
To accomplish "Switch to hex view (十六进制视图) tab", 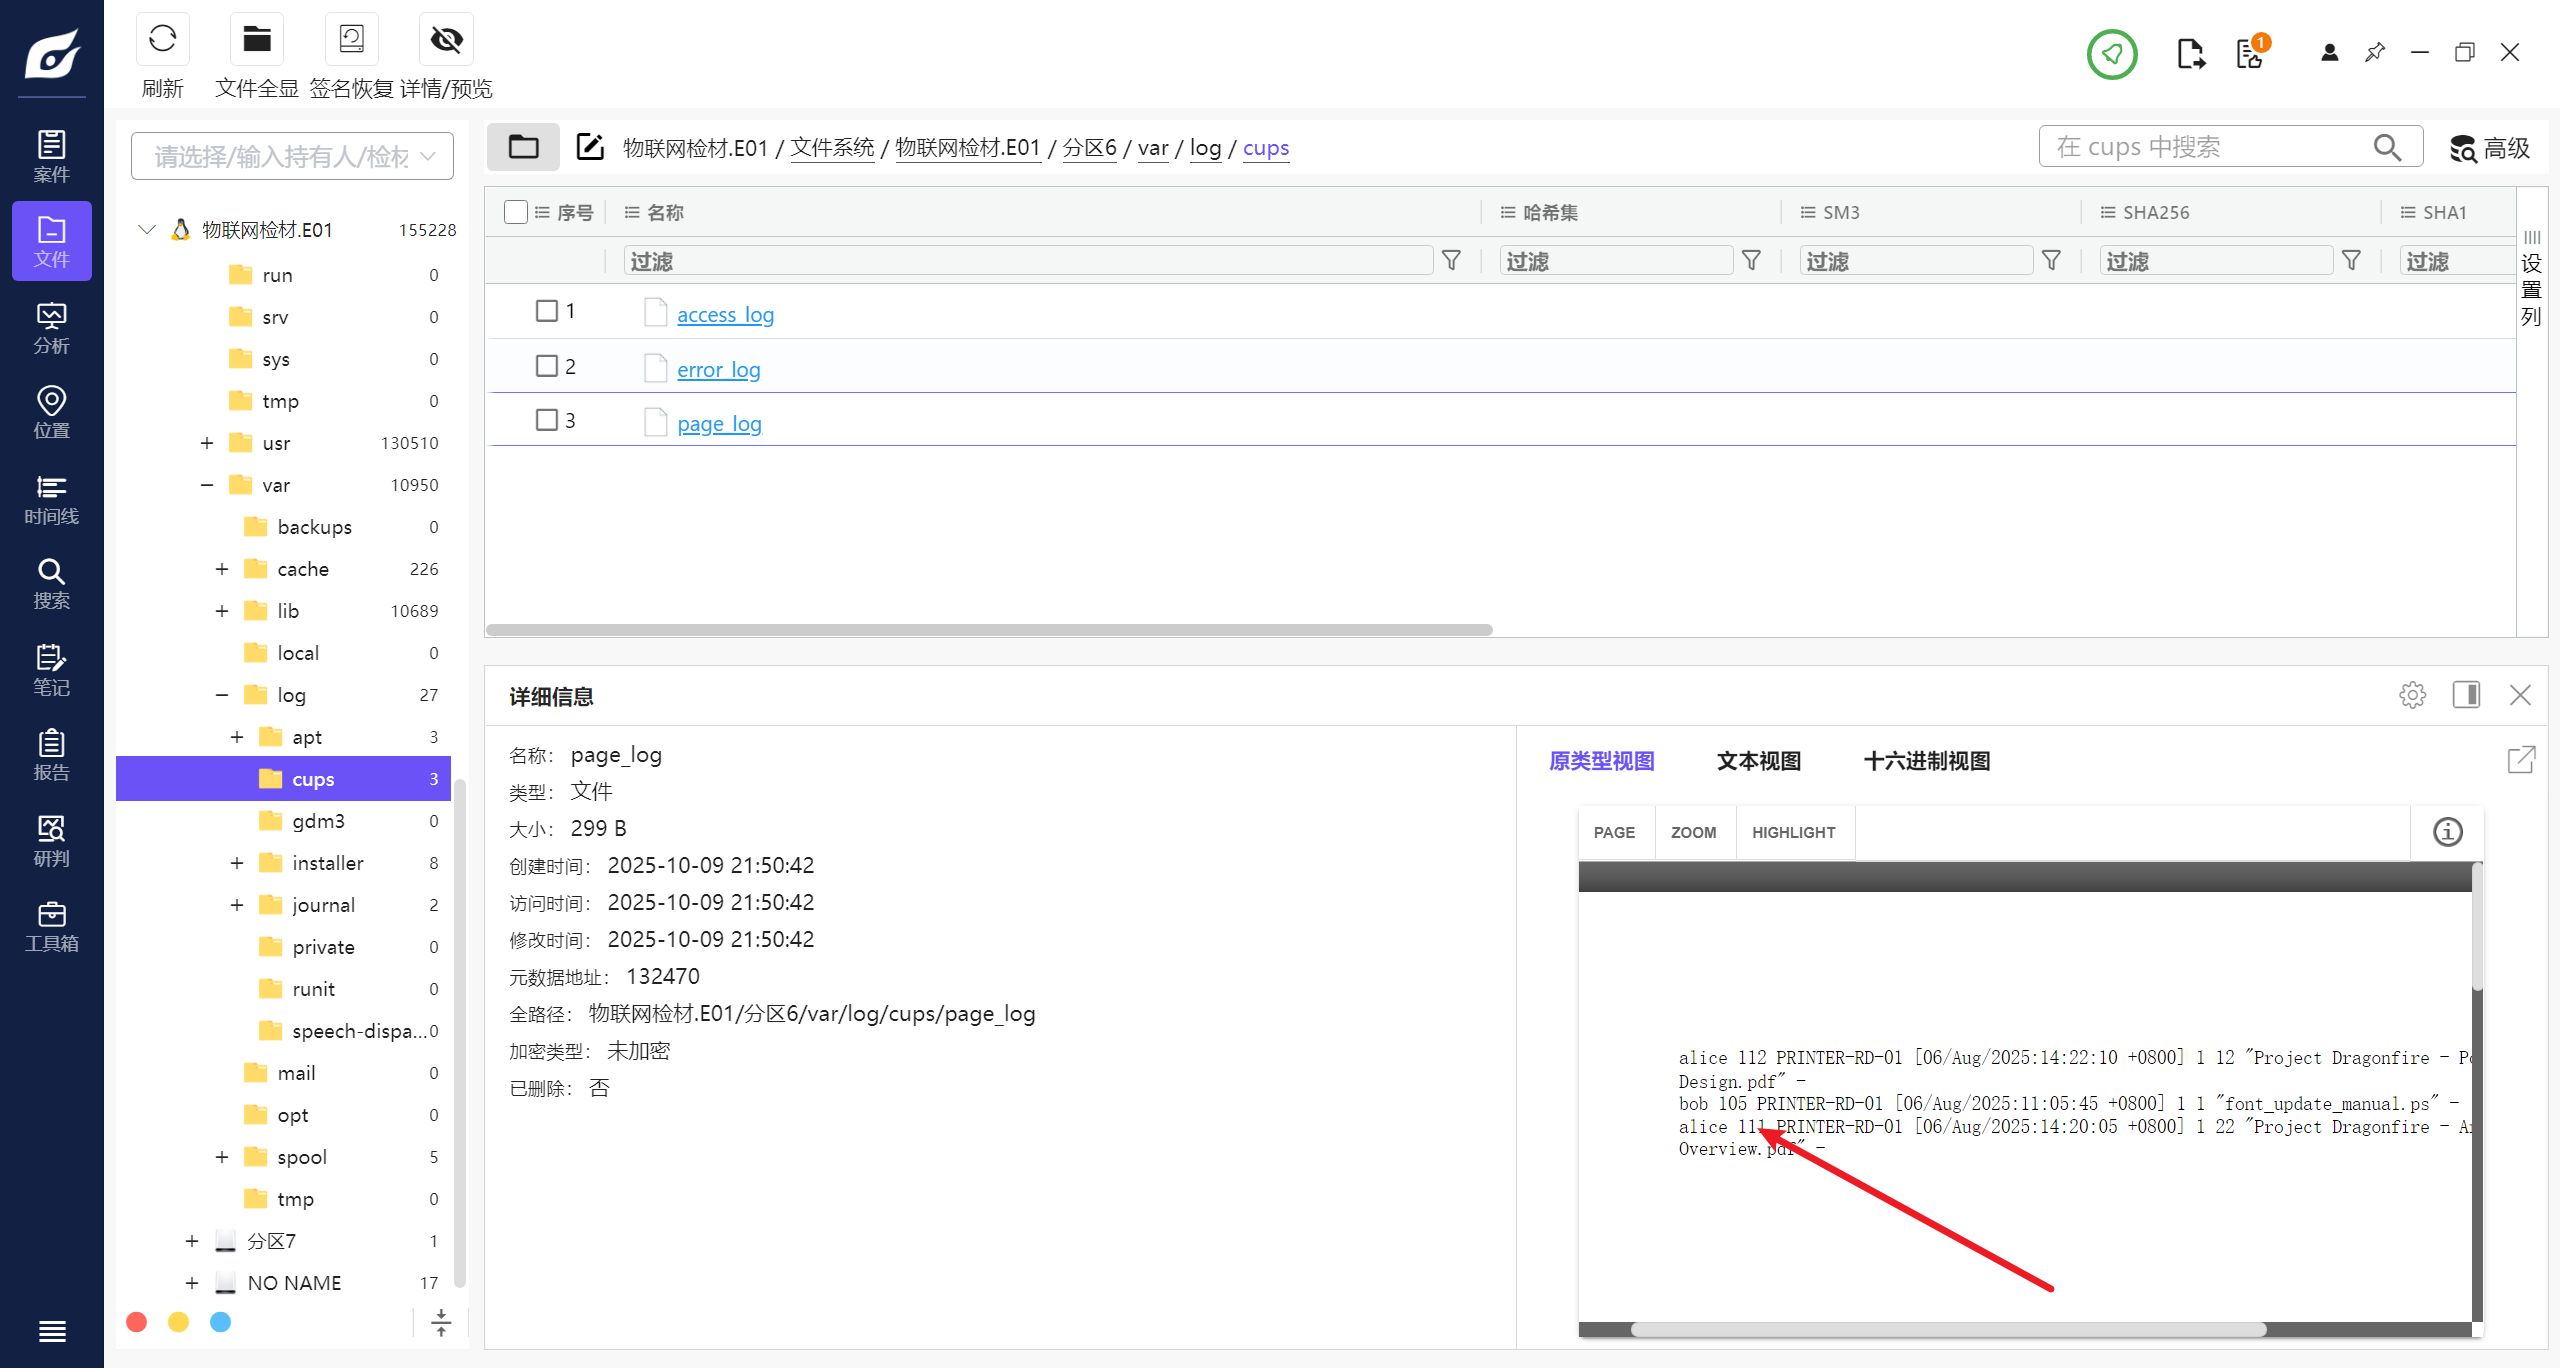I will 1926,761.
